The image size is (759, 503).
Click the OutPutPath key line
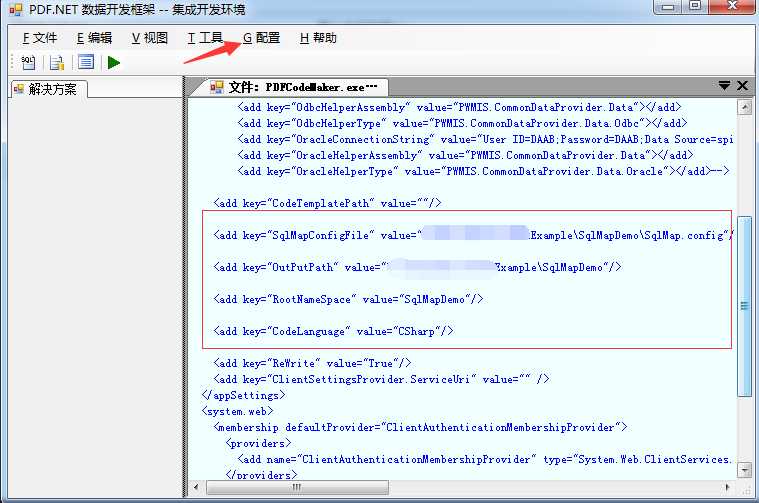(417, 267)
